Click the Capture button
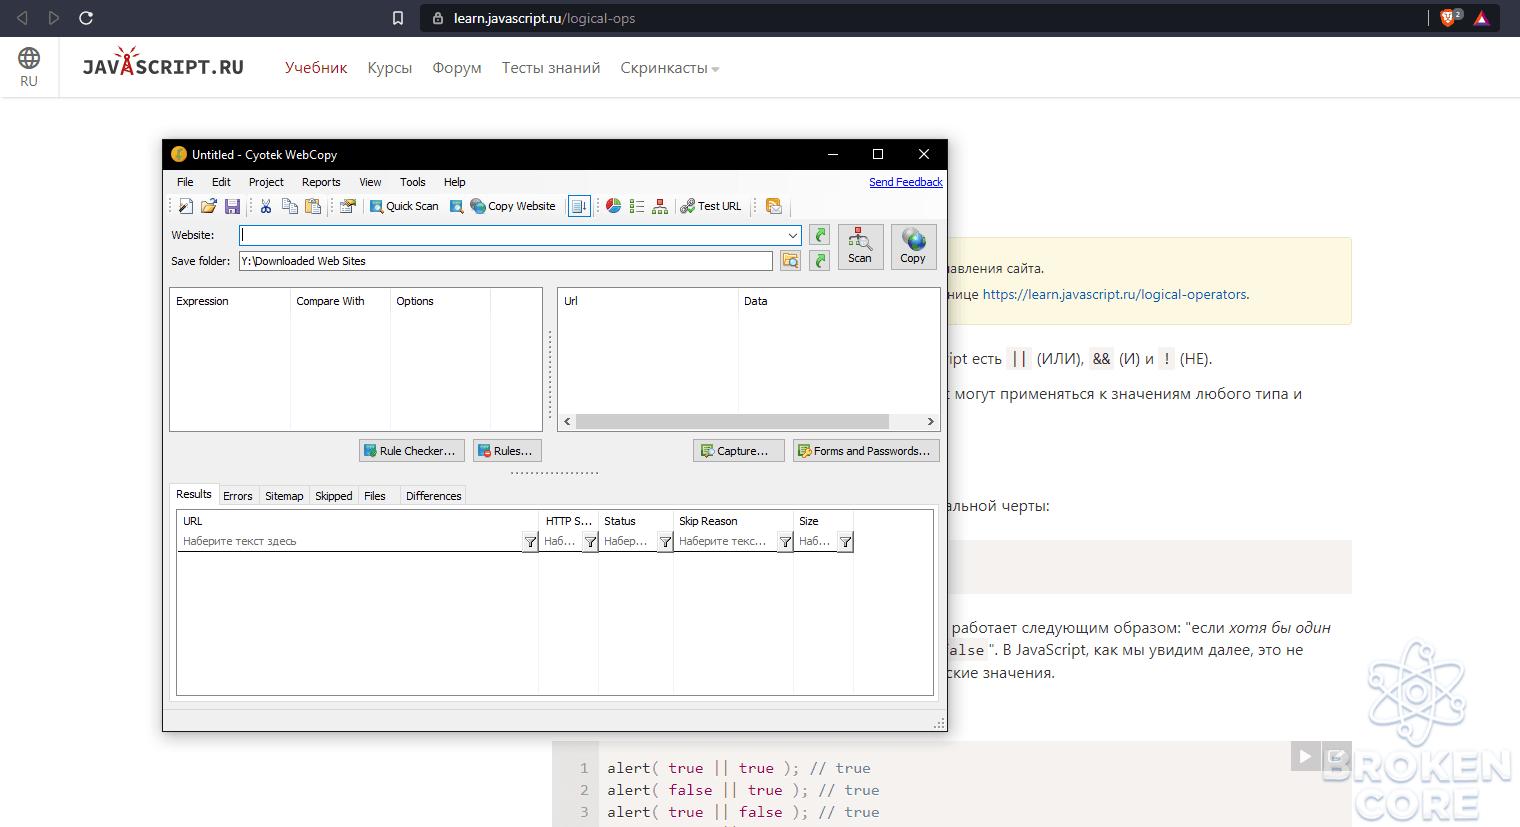The width and height of the screenshot is (1520, 827). point(738,451)
